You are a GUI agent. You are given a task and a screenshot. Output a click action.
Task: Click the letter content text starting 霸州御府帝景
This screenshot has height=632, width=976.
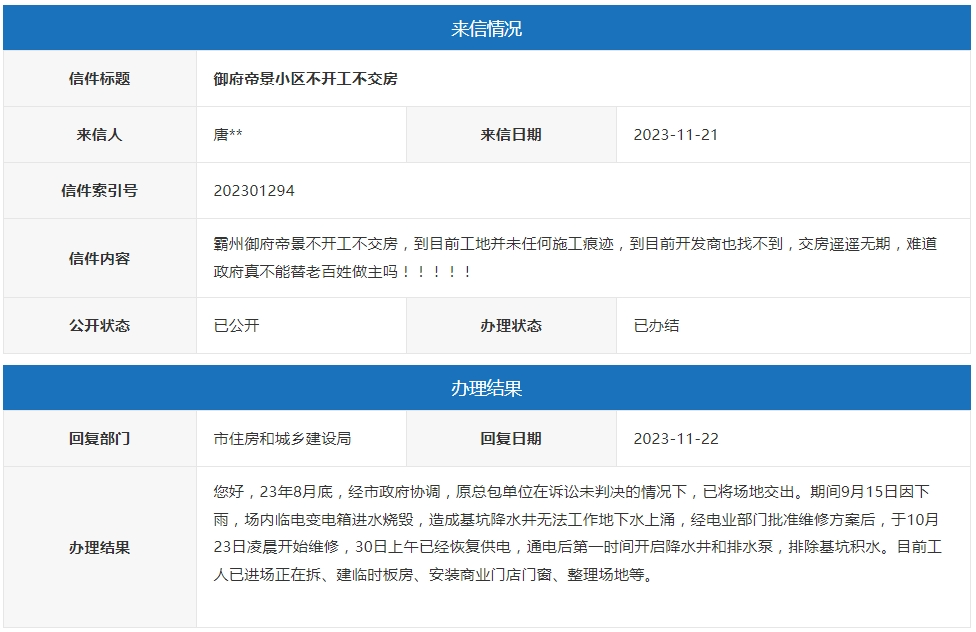click(575, 258)
